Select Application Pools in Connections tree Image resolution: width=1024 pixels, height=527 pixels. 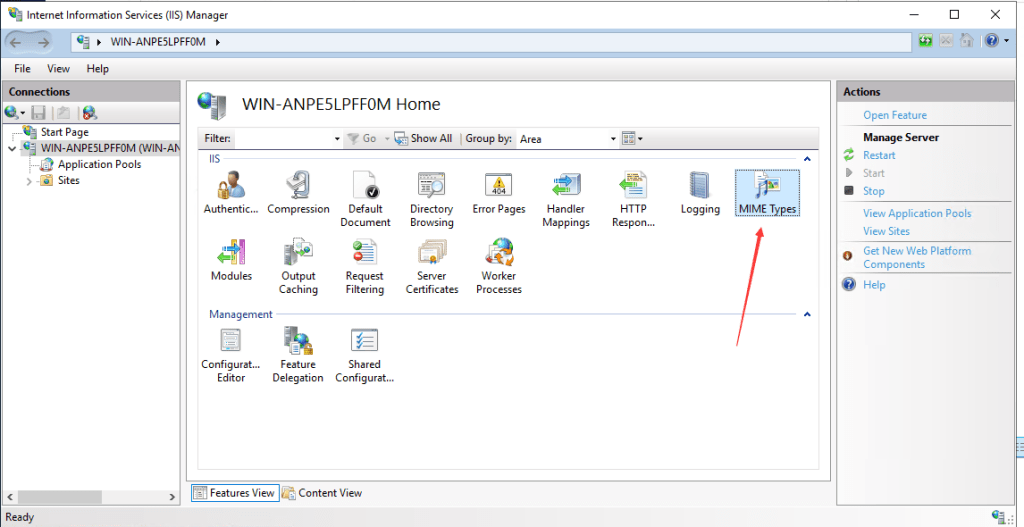(99, 165)
